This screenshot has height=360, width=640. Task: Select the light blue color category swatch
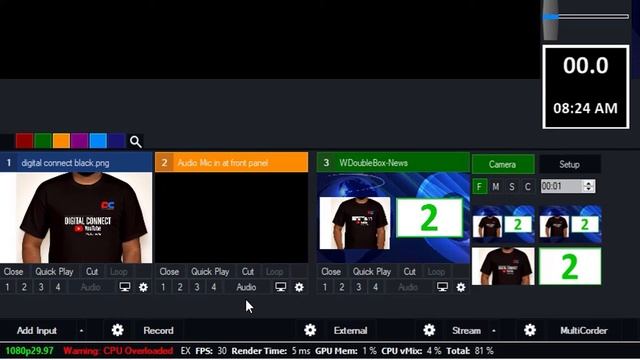98,141
